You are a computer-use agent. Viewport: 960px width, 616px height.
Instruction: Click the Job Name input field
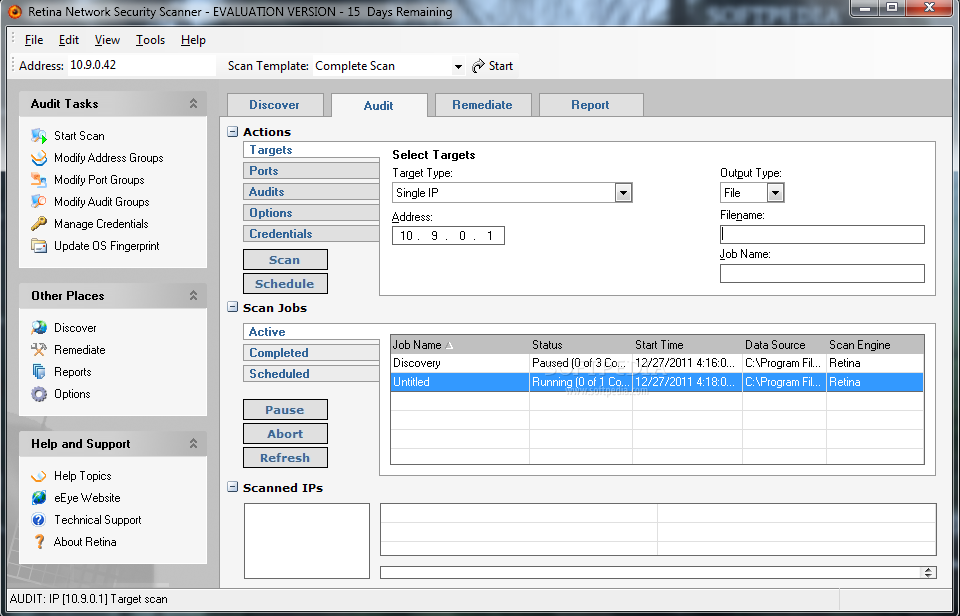click(x=822, y=273)
